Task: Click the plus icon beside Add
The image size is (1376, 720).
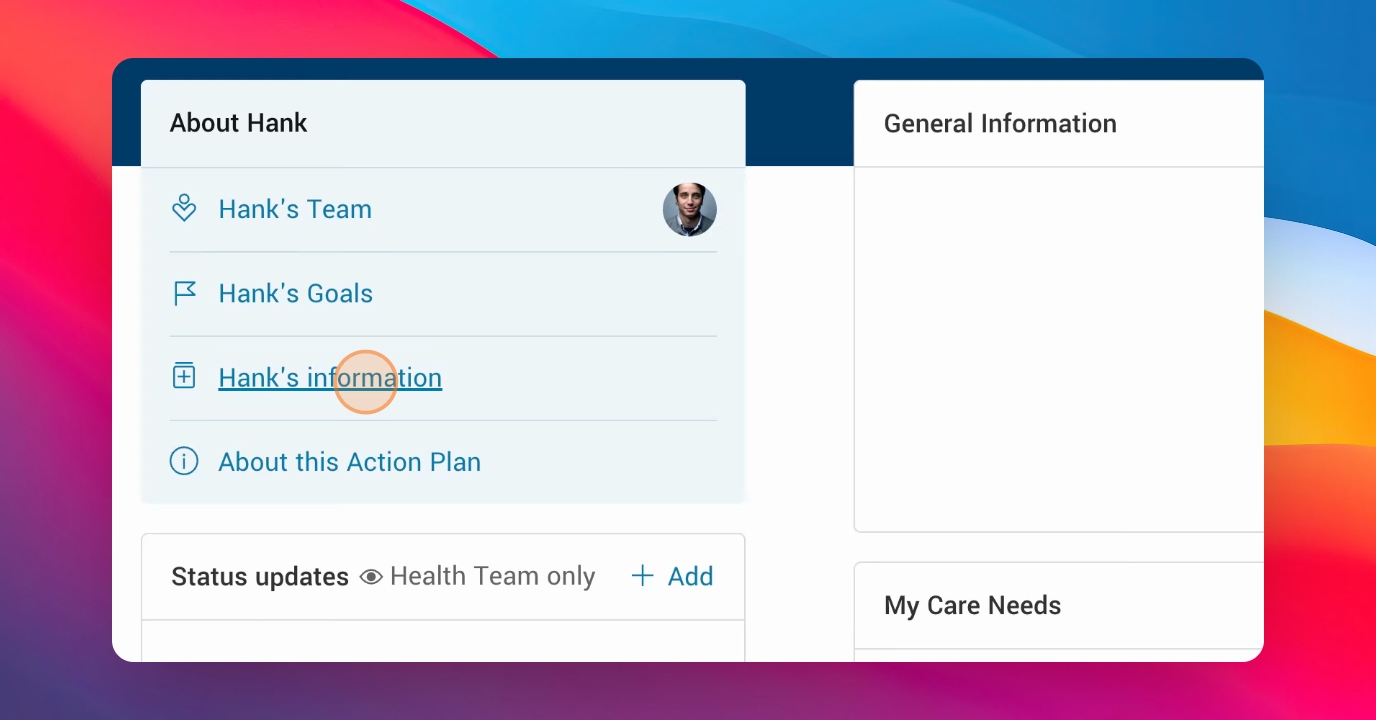Action: (x=642, y=576)
